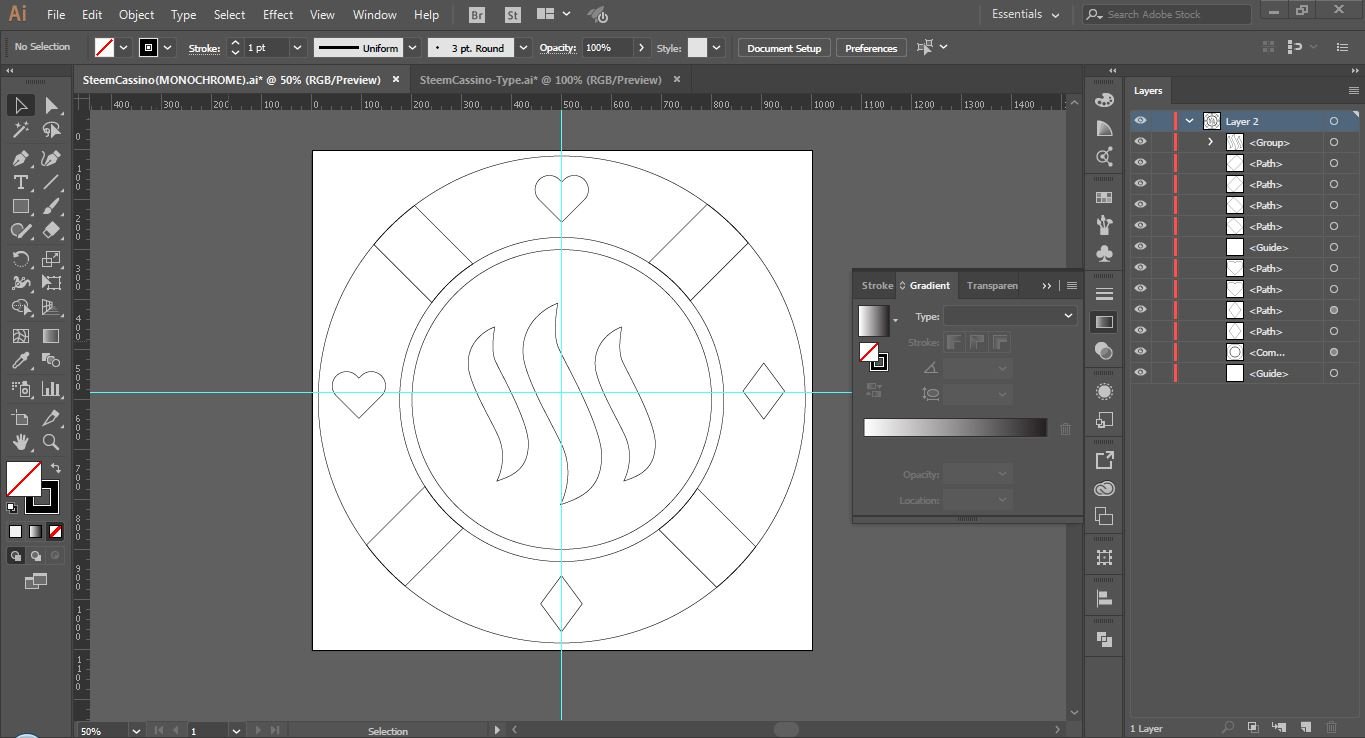Open the Essentials workspace dropdown
The height and width of the screenshot is (738, 1365).
[1026, 15]
